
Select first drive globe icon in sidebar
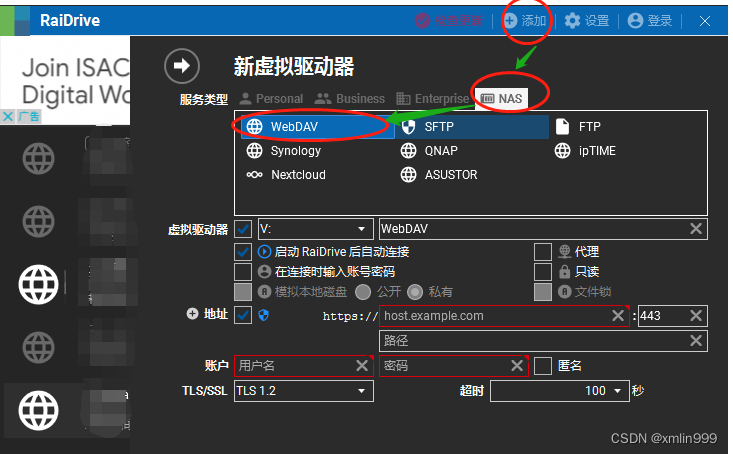tap(39, 159)
